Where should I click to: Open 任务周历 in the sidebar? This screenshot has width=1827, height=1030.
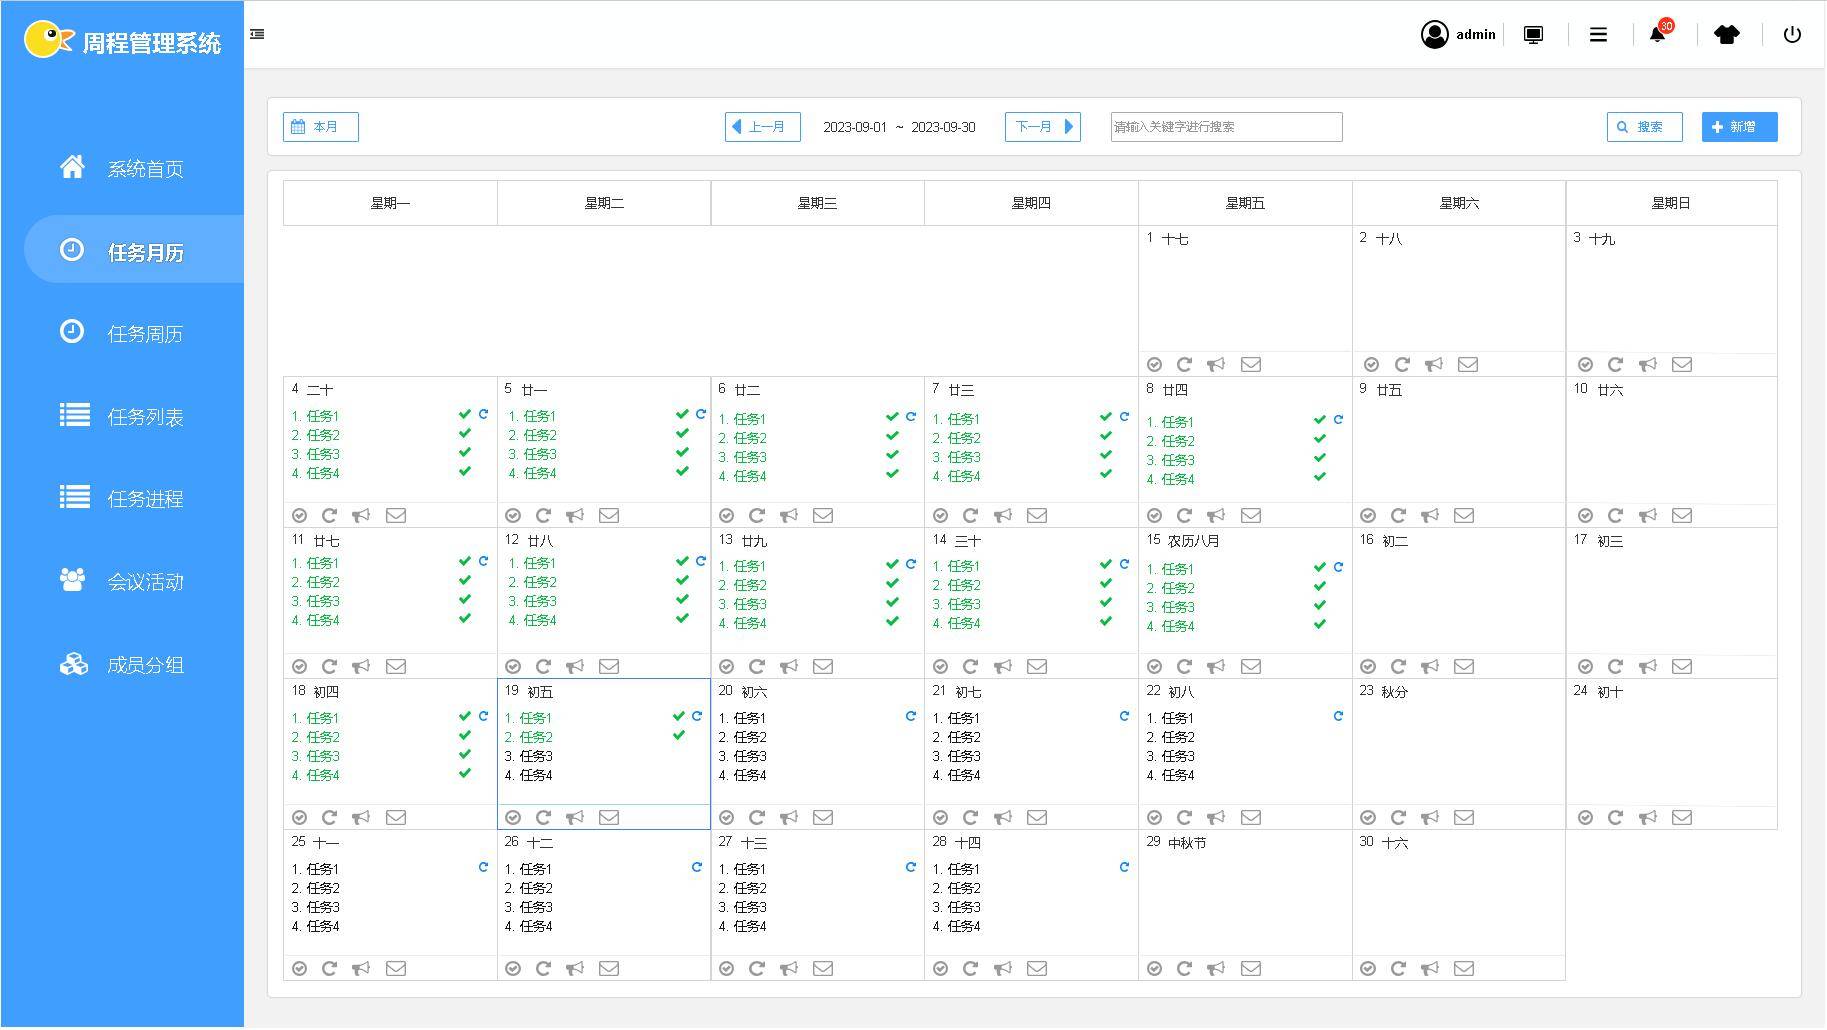[x=145, y=334]
